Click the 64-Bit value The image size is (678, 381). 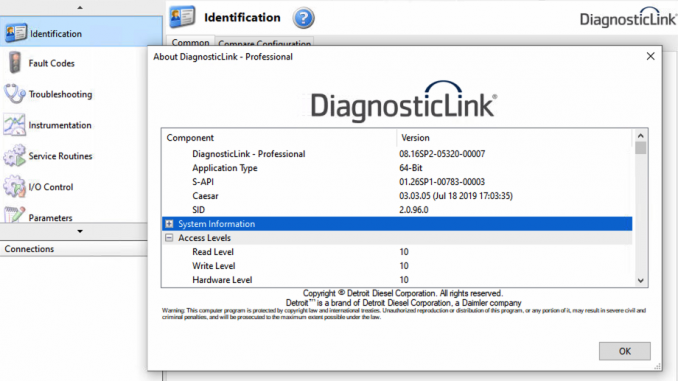click(410, 168)
